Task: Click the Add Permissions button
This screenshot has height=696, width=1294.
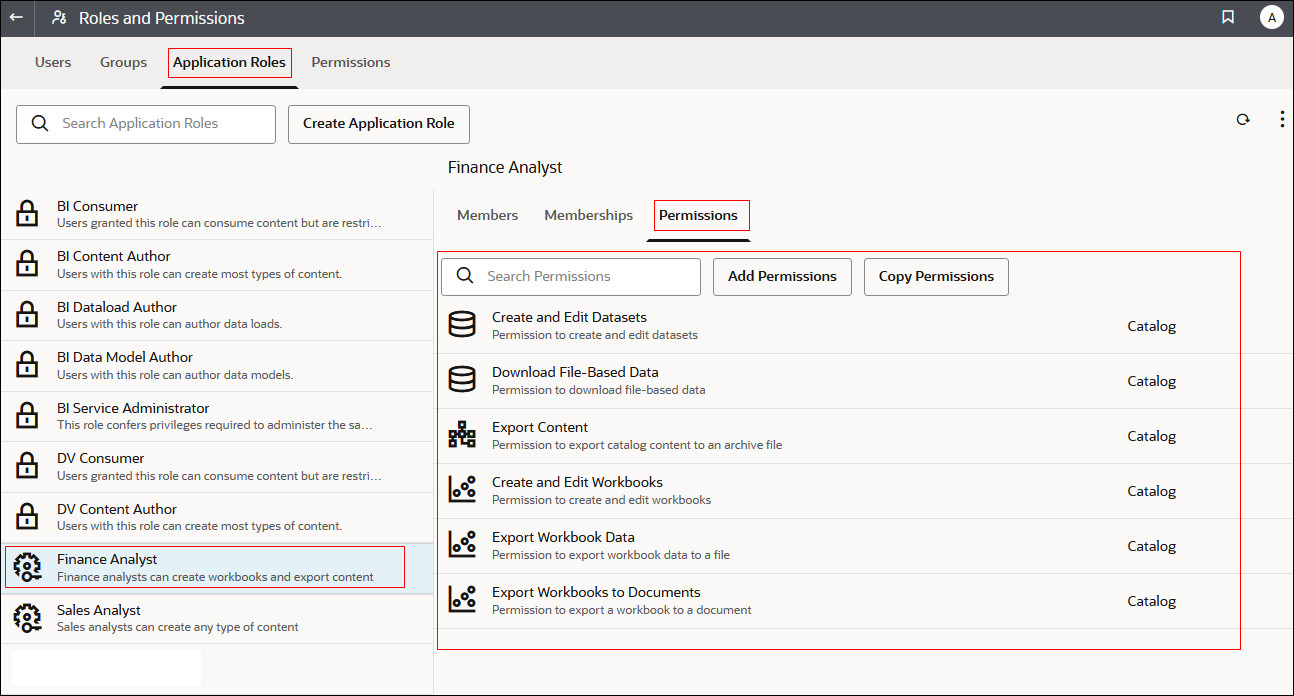Action: point(782,276)
